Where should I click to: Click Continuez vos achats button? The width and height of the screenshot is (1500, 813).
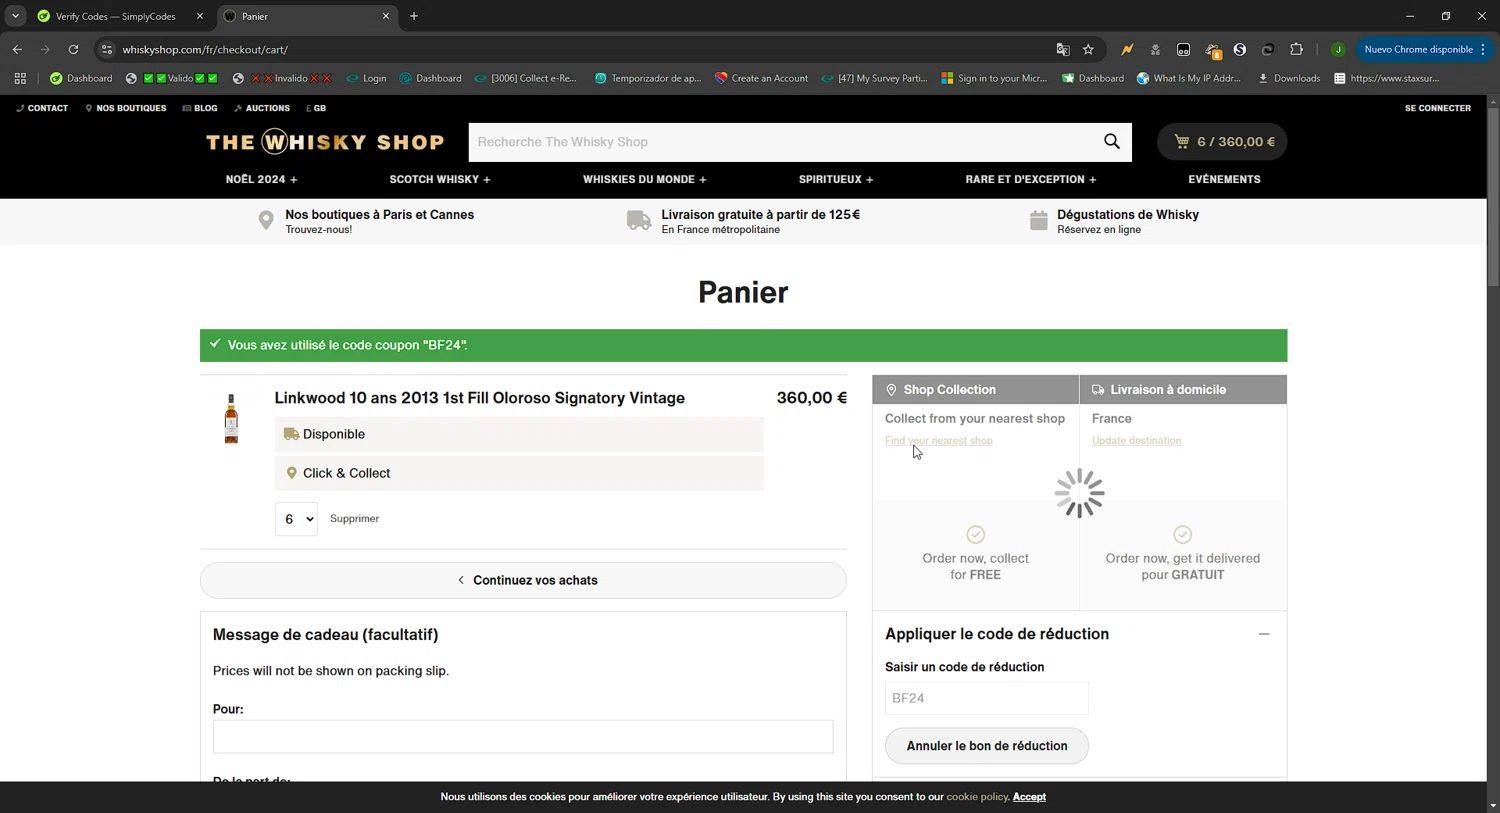coord(523,580)
